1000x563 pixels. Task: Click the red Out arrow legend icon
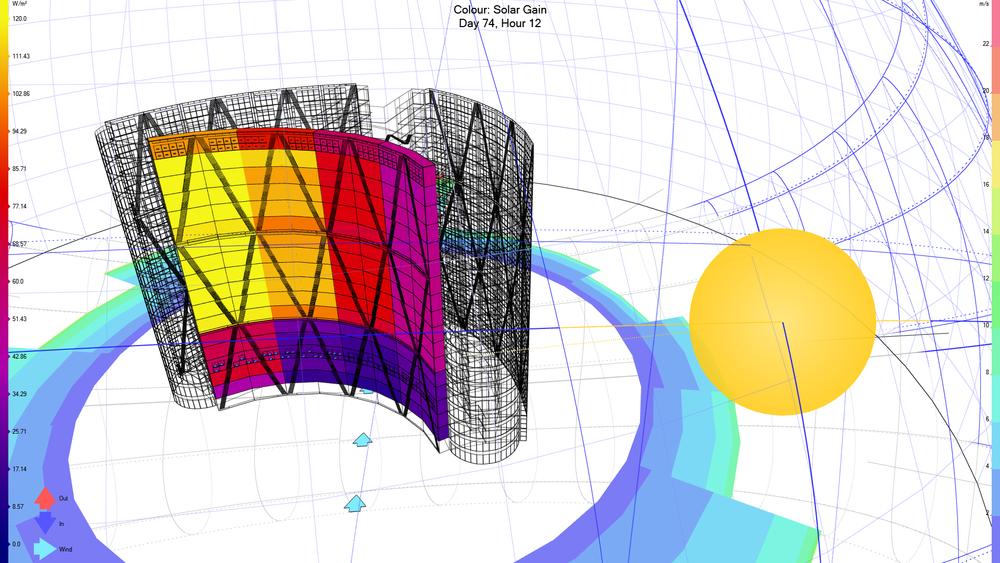[45, 497]
